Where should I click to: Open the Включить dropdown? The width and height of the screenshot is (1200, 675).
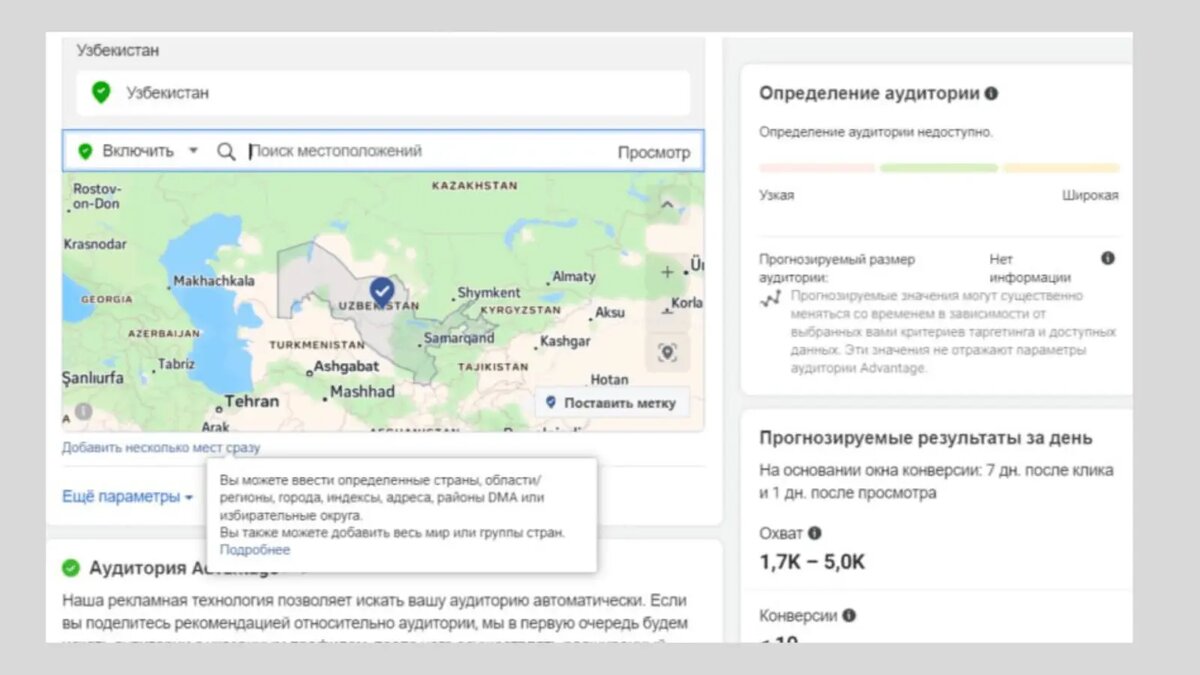(x=139, y=151)
